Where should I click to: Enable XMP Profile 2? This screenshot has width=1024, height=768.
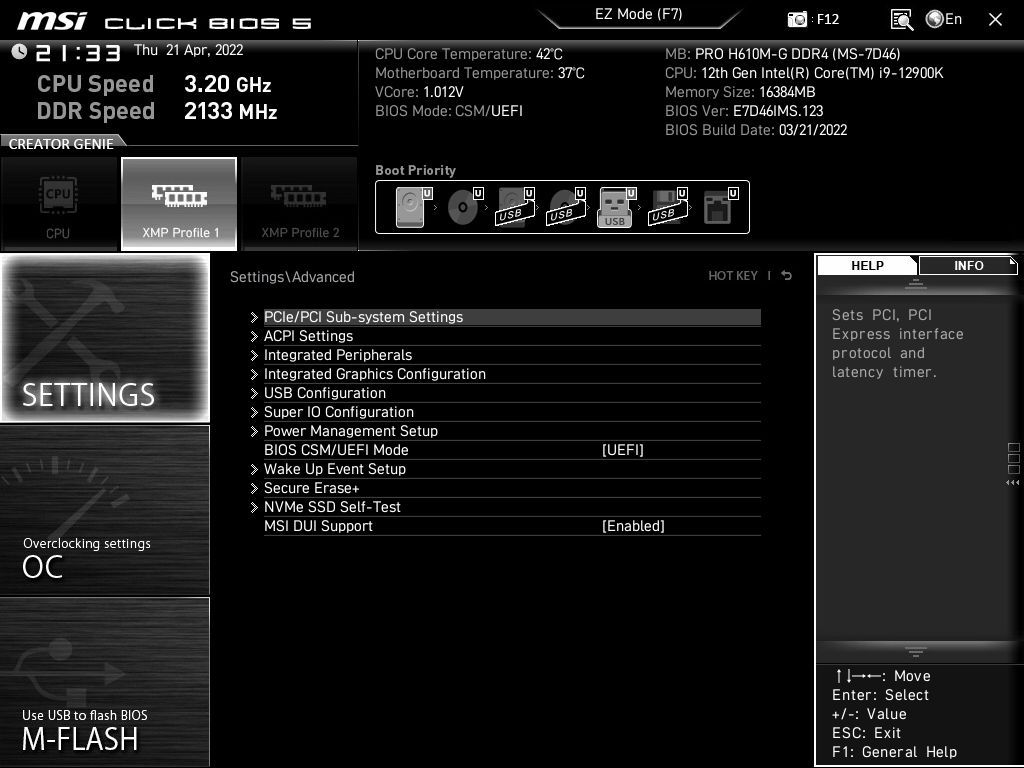[300, 204]
